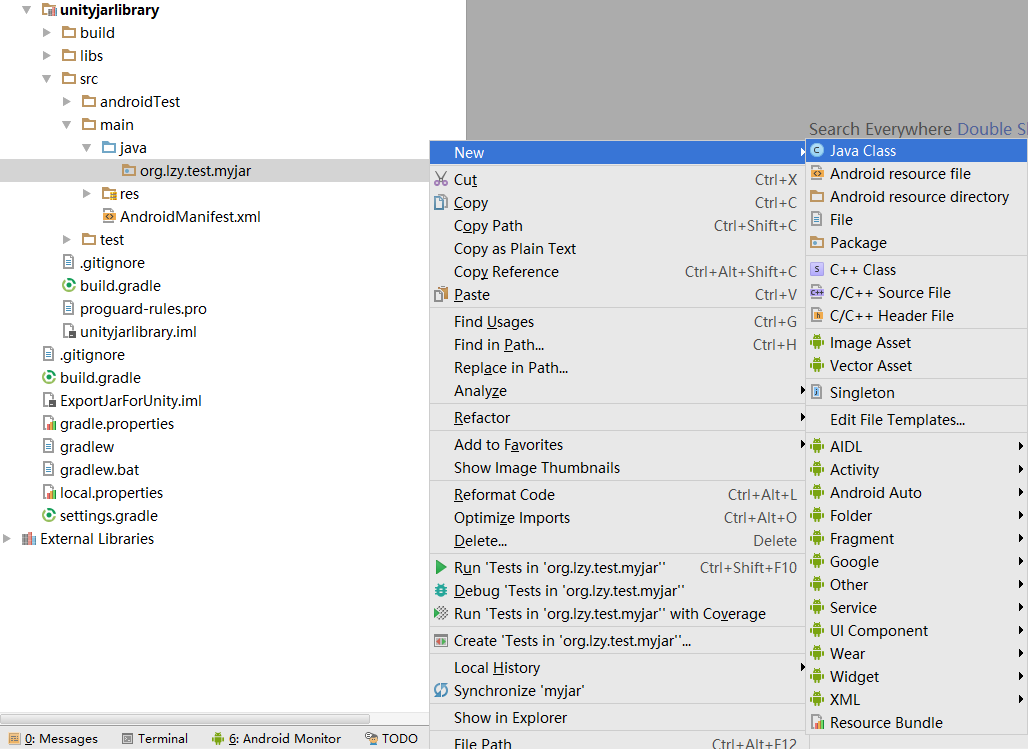
Task: Select org.lzy.test.myjar package in tree
Action: point(195,171)
